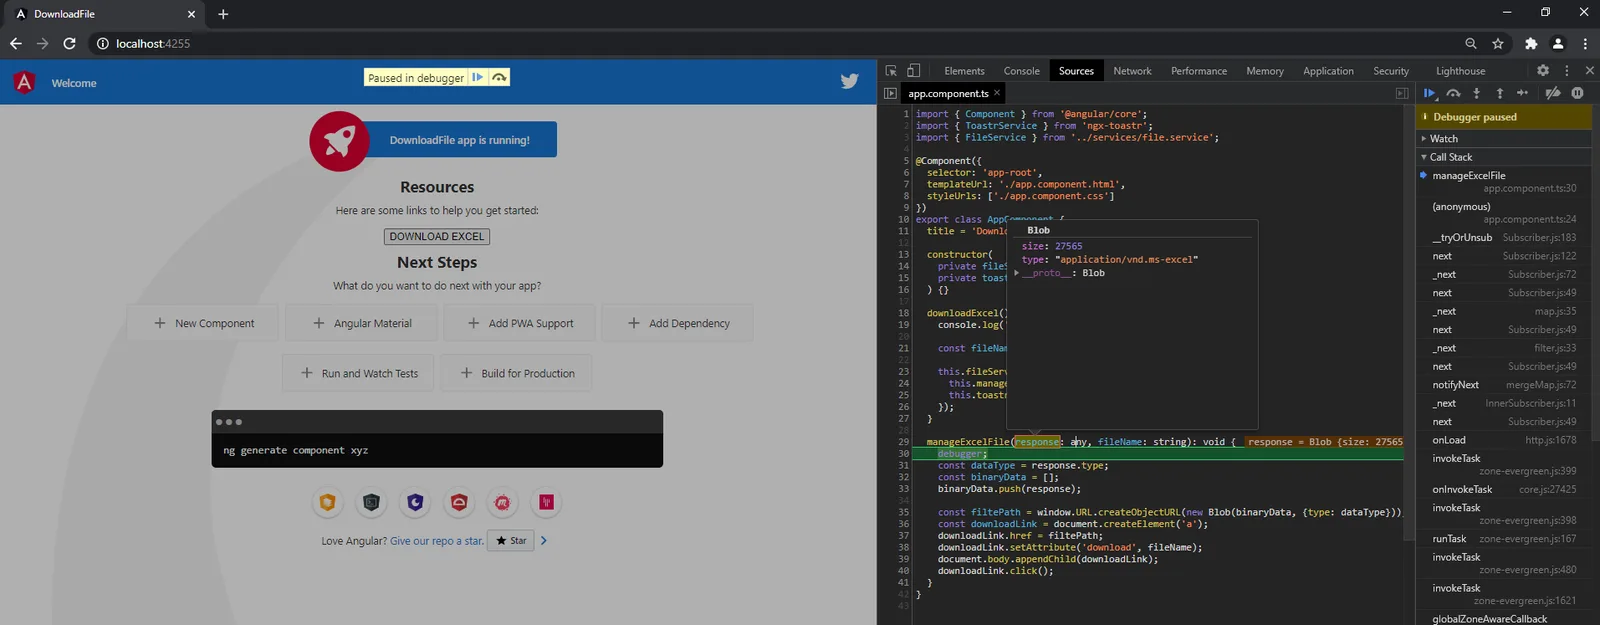Viewport: 1600px width, 625px height.
Task: Toggle the Pause on exceptions icon
Action: pos(1577,93)
